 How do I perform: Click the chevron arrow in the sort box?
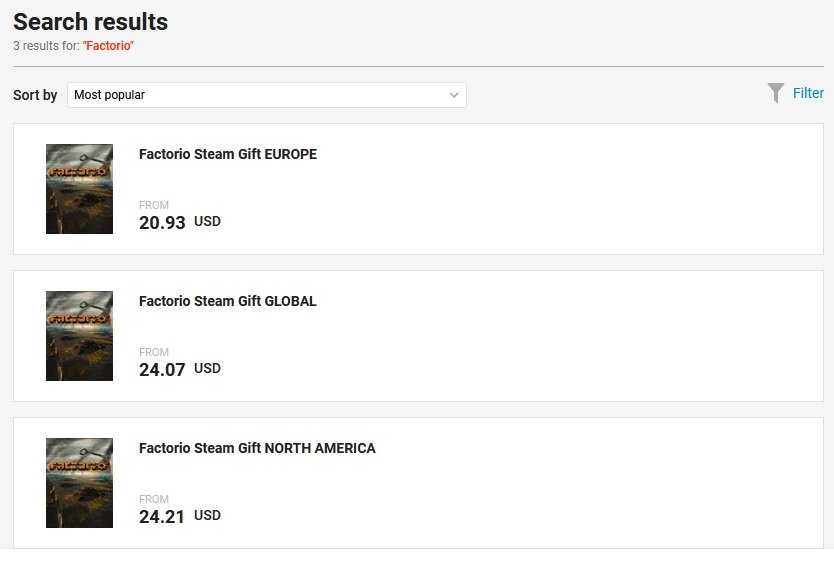454,95
